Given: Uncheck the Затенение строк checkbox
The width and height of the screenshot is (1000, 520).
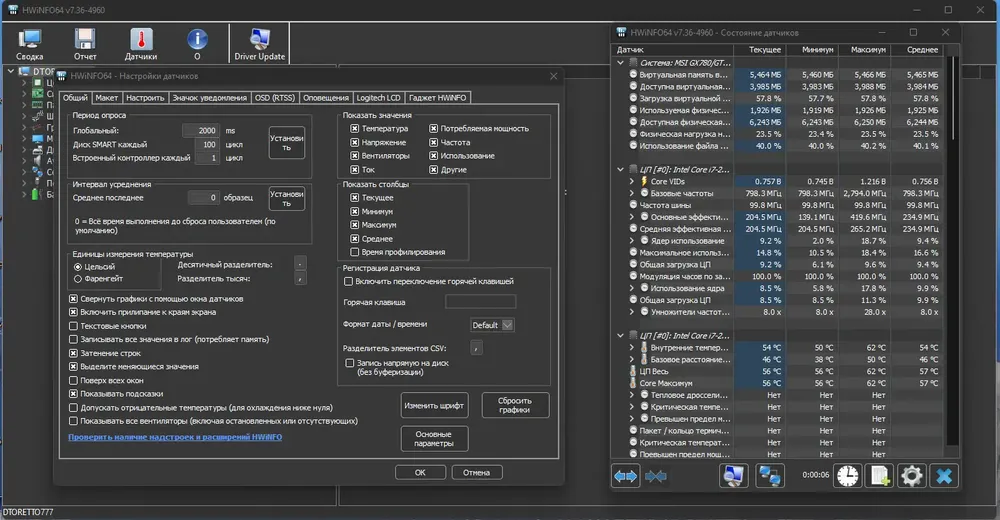Looking at the screenshot, I should point(73,353).
